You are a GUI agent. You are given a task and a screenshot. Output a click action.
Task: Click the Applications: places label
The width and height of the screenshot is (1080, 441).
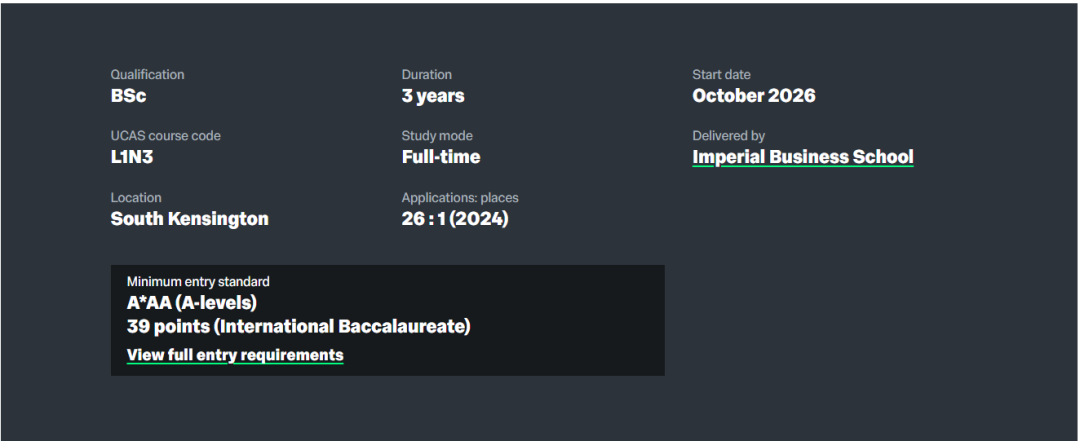(x=460, y=198)
